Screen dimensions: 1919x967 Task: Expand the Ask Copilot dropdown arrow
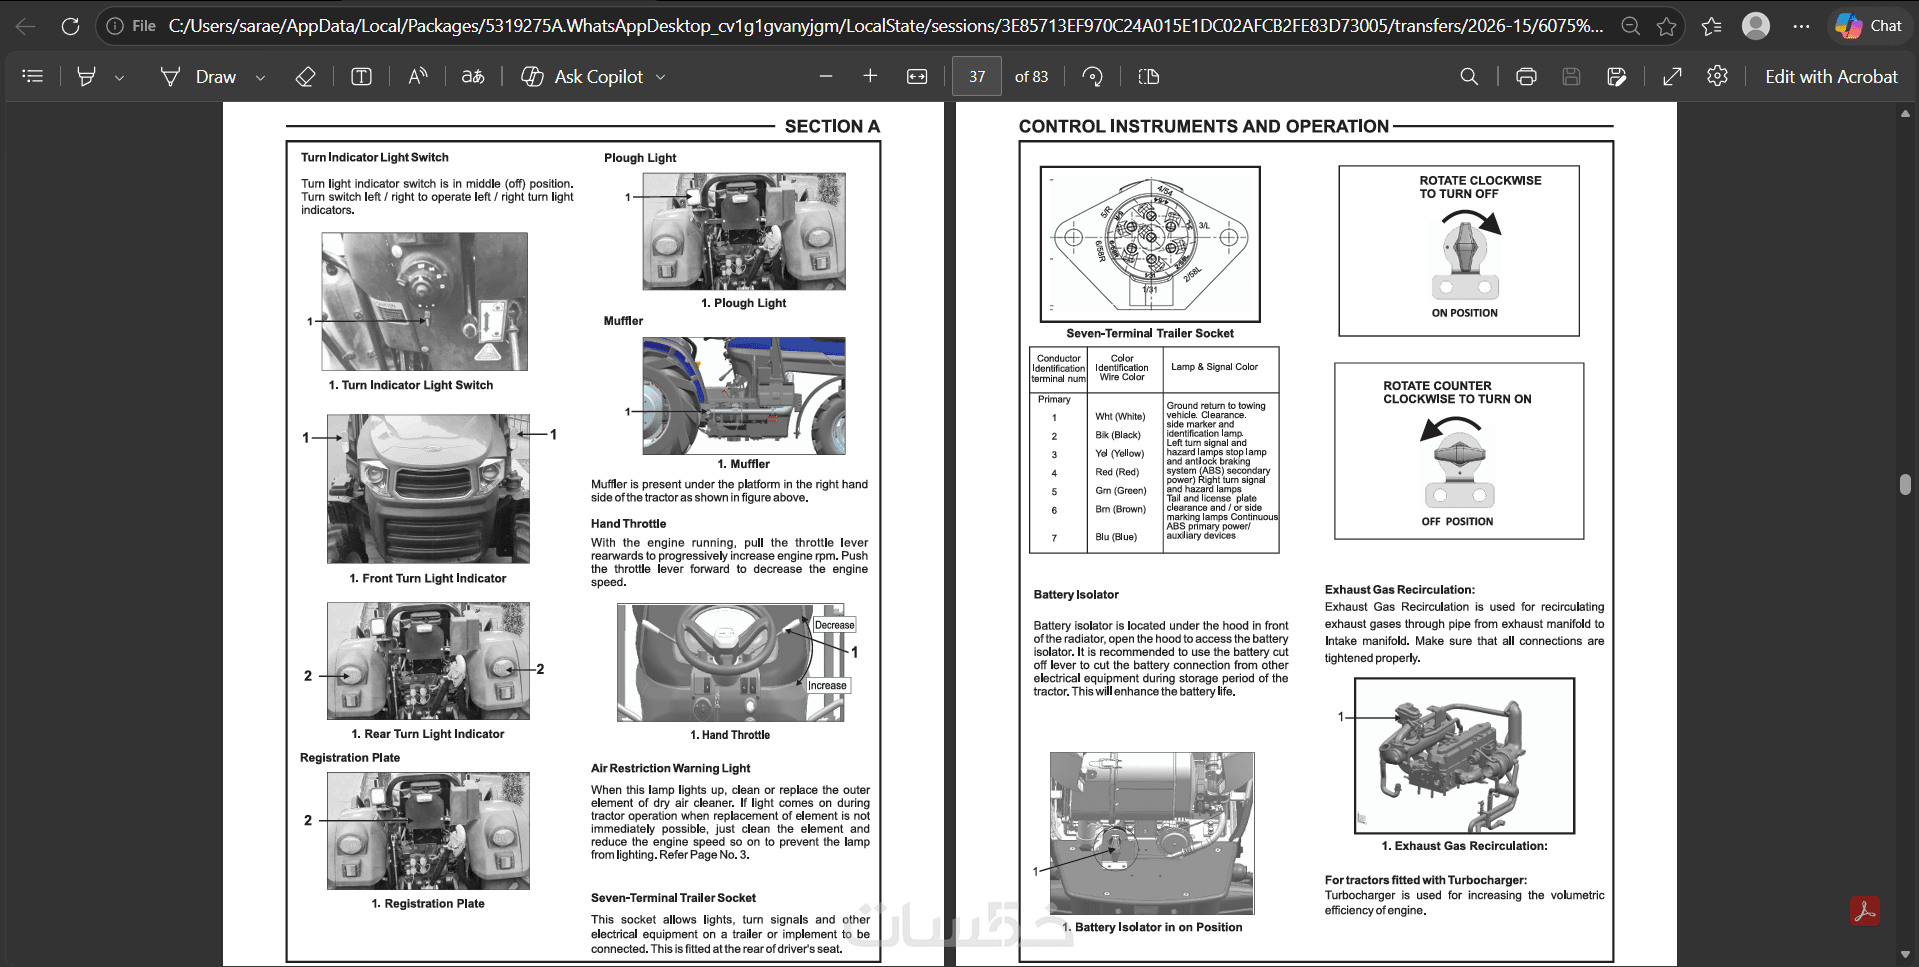[660, 77]
